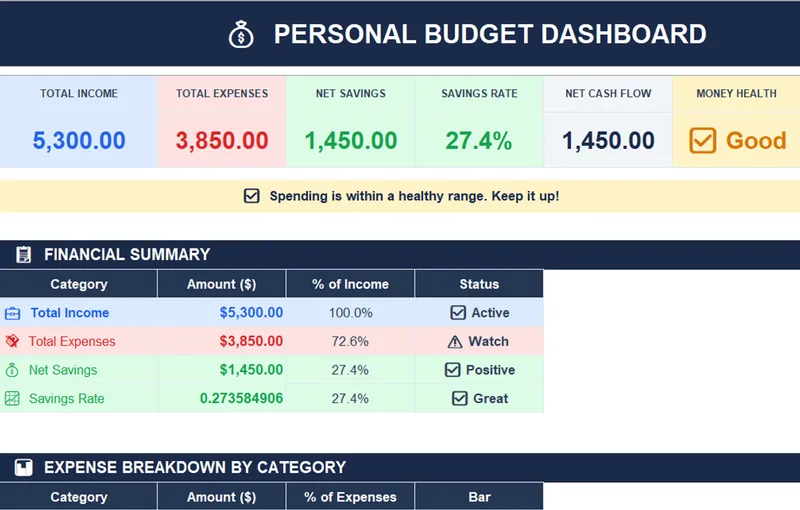
Task: Select the Total Income row label
Action: pyautogui.click(x=69, y=313)
